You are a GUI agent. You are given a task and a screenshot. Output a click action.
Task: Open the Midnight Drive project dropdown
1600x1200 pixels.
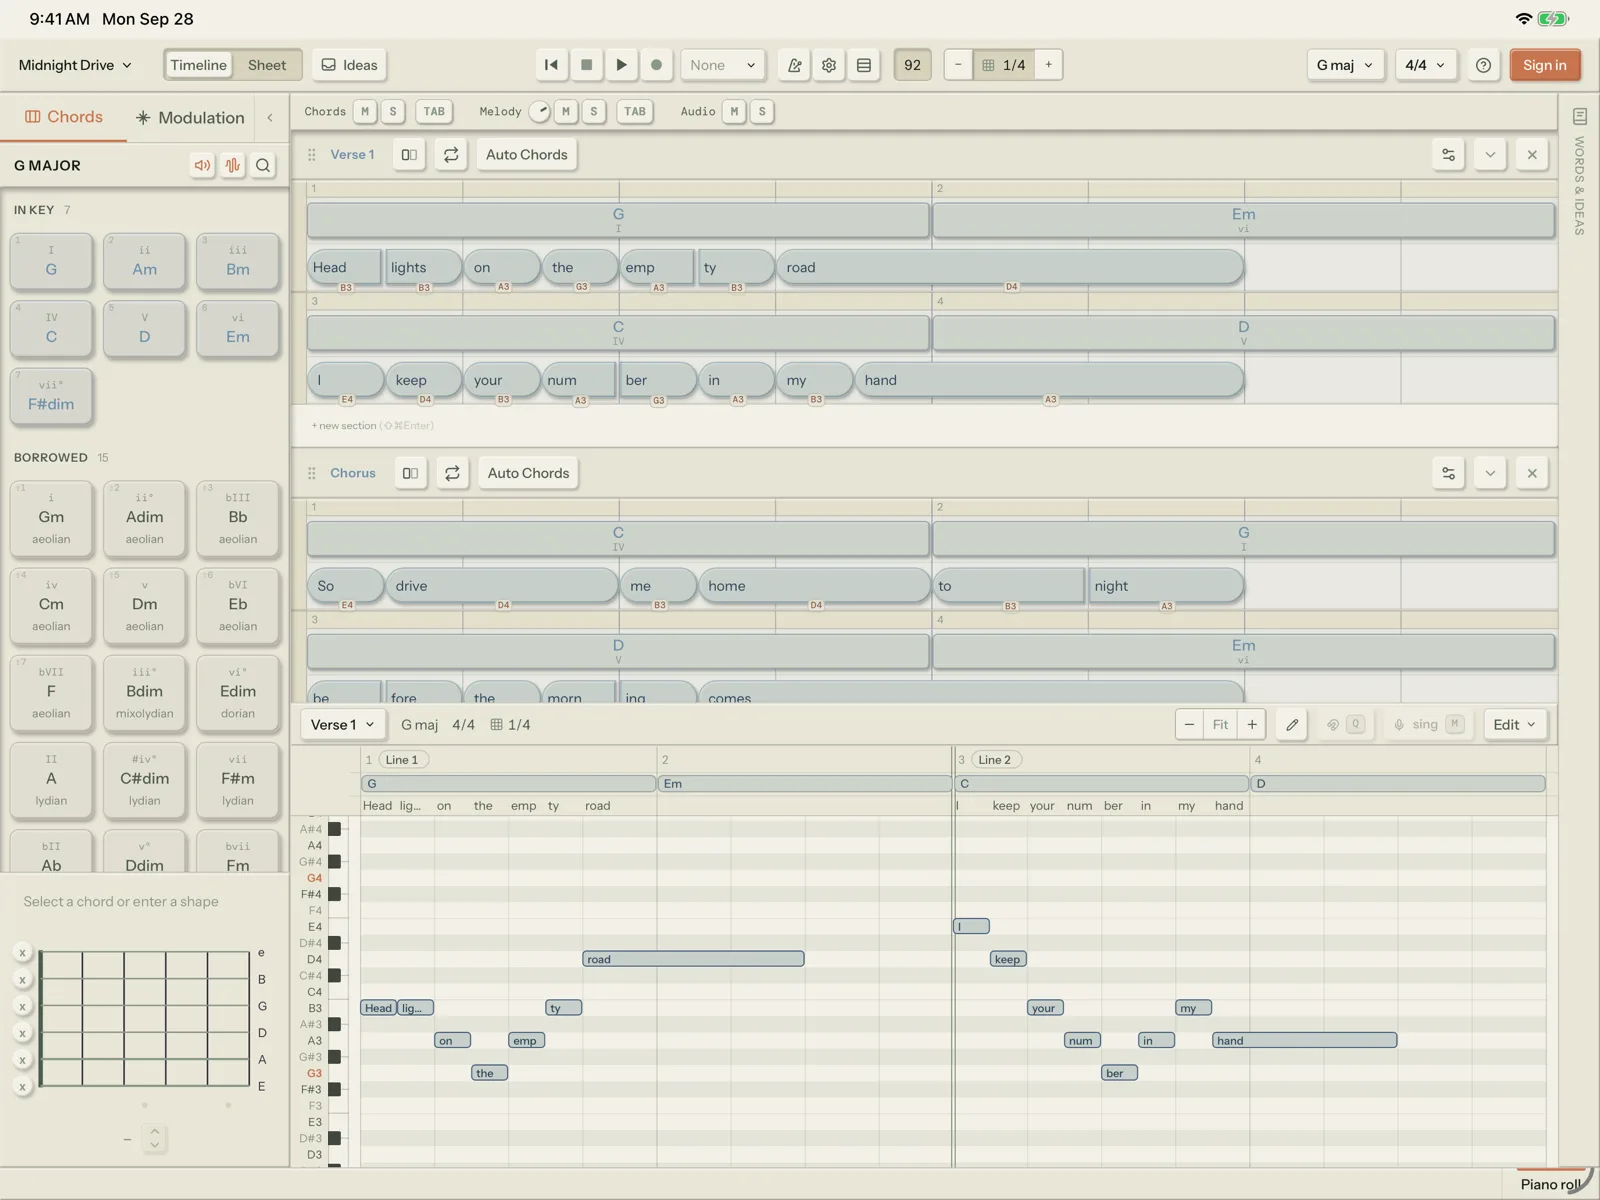click(75, 65)
